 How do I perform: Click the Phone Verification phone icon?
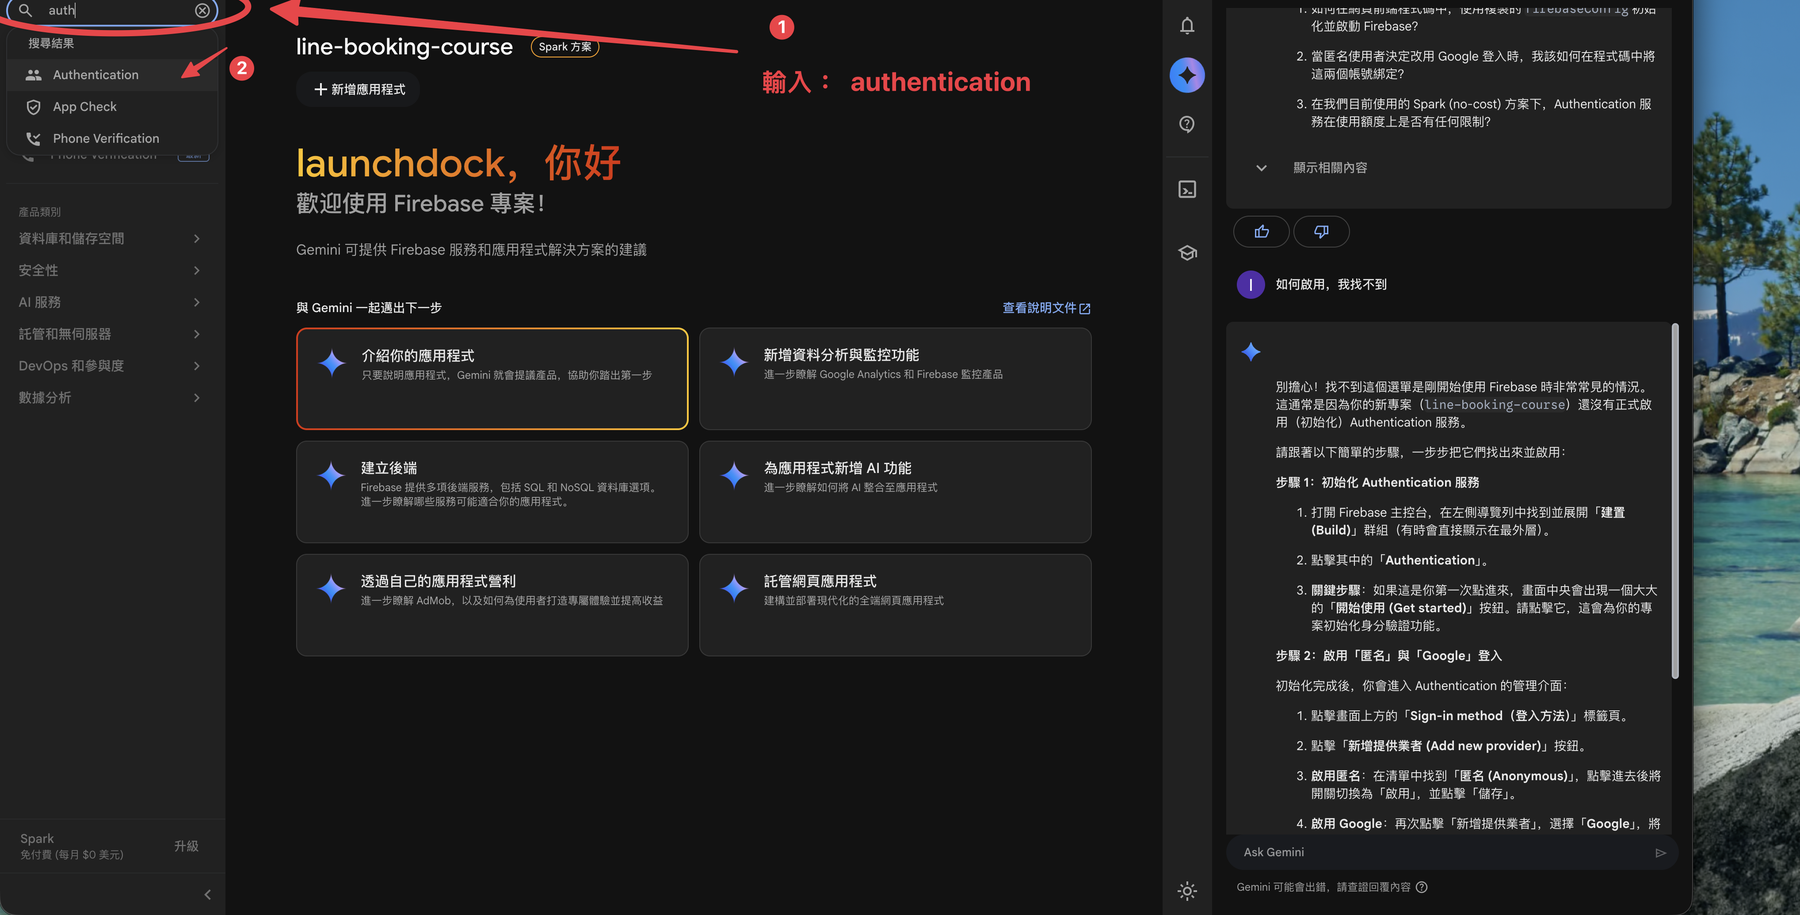click(34, 139)
